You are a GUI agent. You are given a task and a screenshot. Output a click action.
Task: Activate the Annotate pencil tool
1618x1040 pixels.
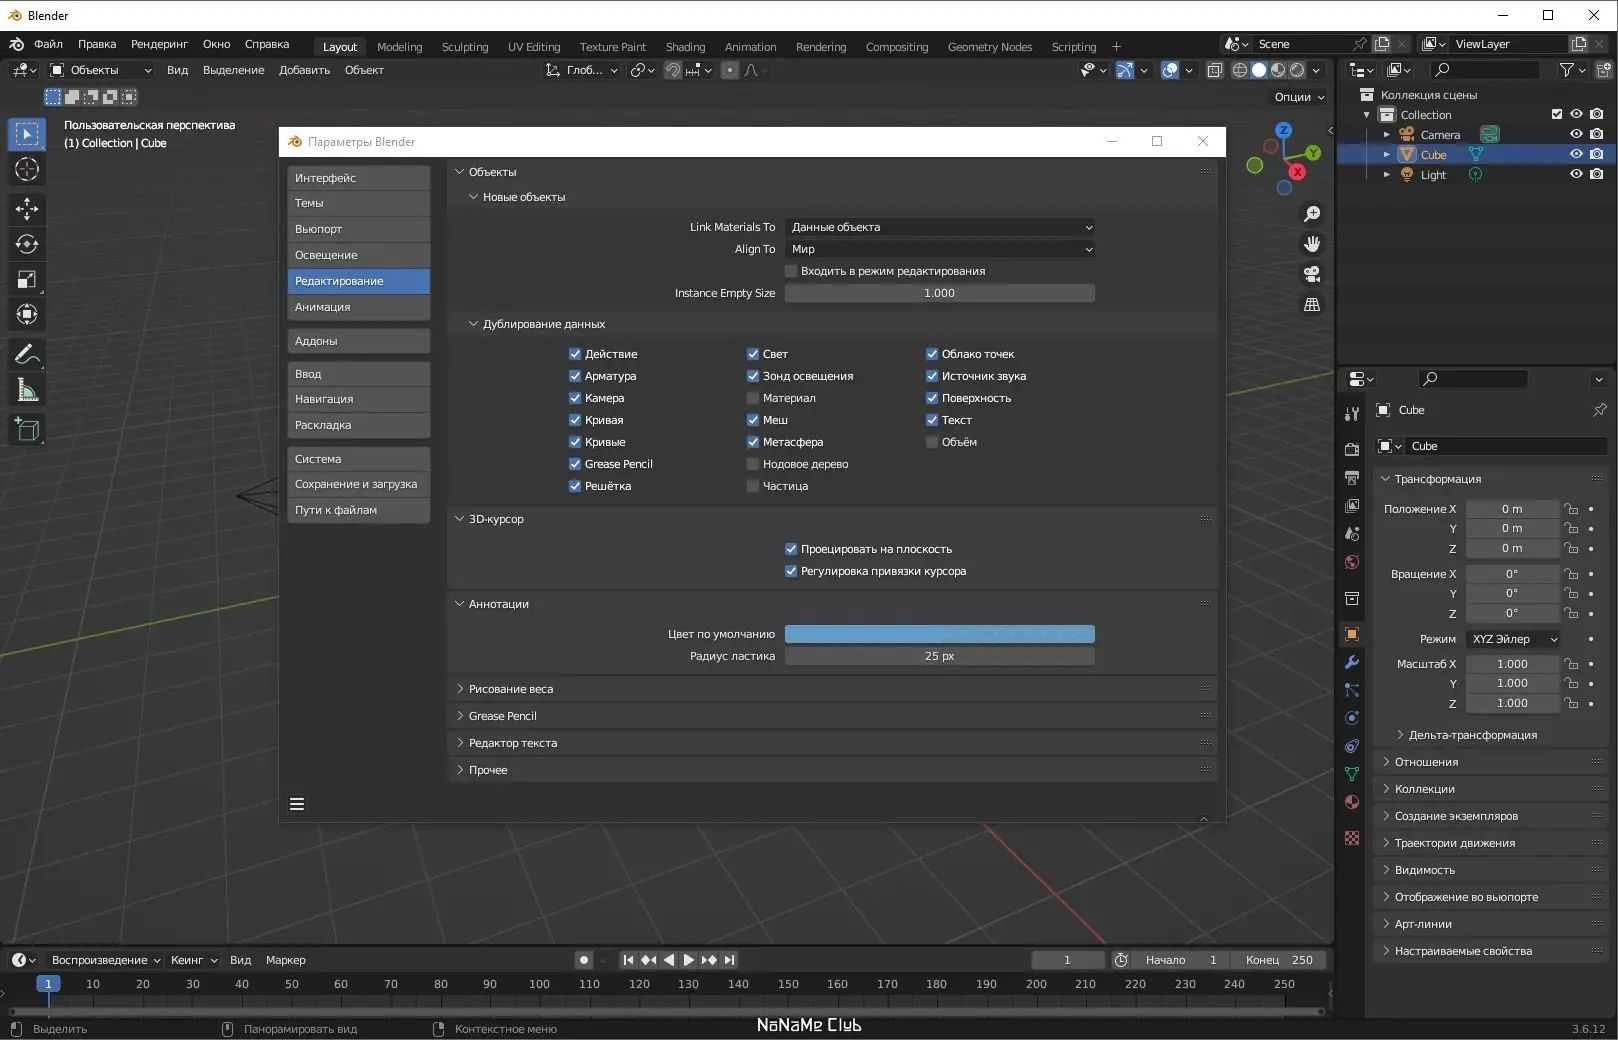coord(27,355)
